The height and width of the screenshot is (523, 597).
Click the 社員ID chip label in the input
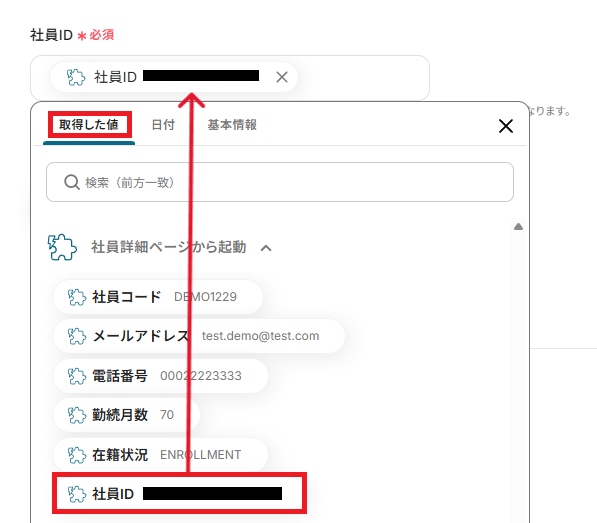click(x=115, y=77)
